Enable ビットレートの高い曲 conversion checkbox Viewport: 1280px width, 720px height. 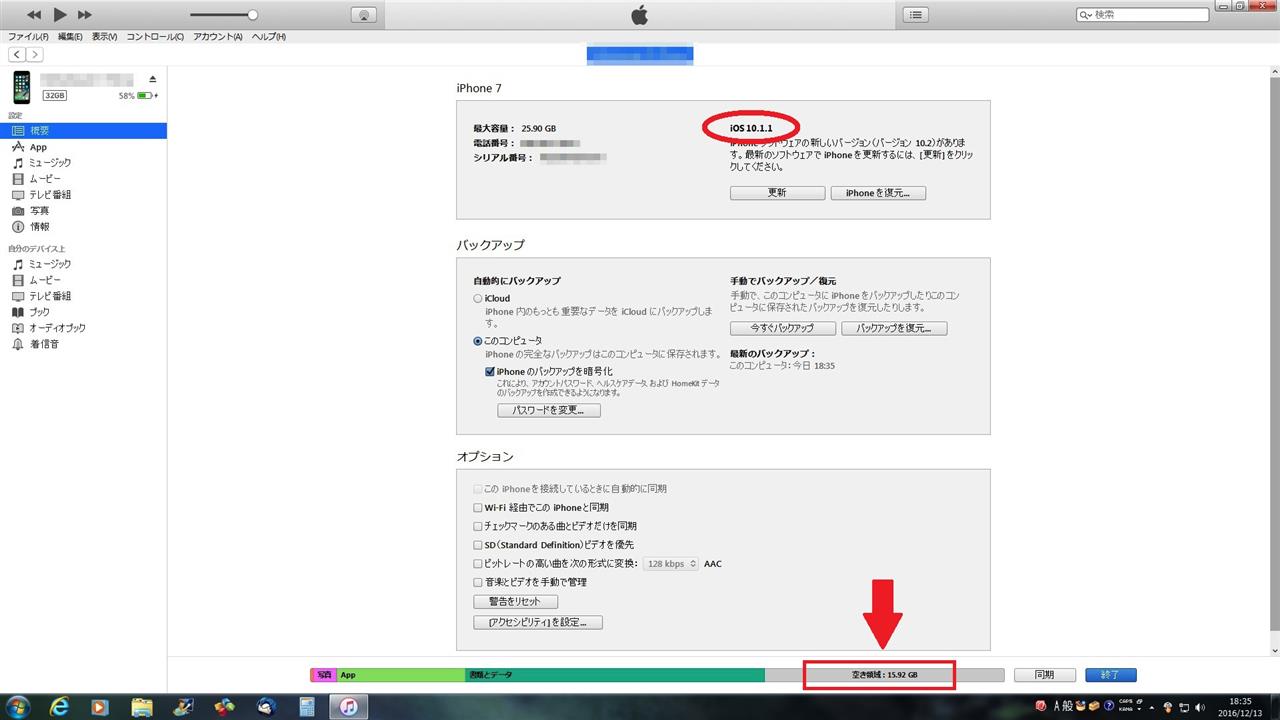(x=478, y=564)
